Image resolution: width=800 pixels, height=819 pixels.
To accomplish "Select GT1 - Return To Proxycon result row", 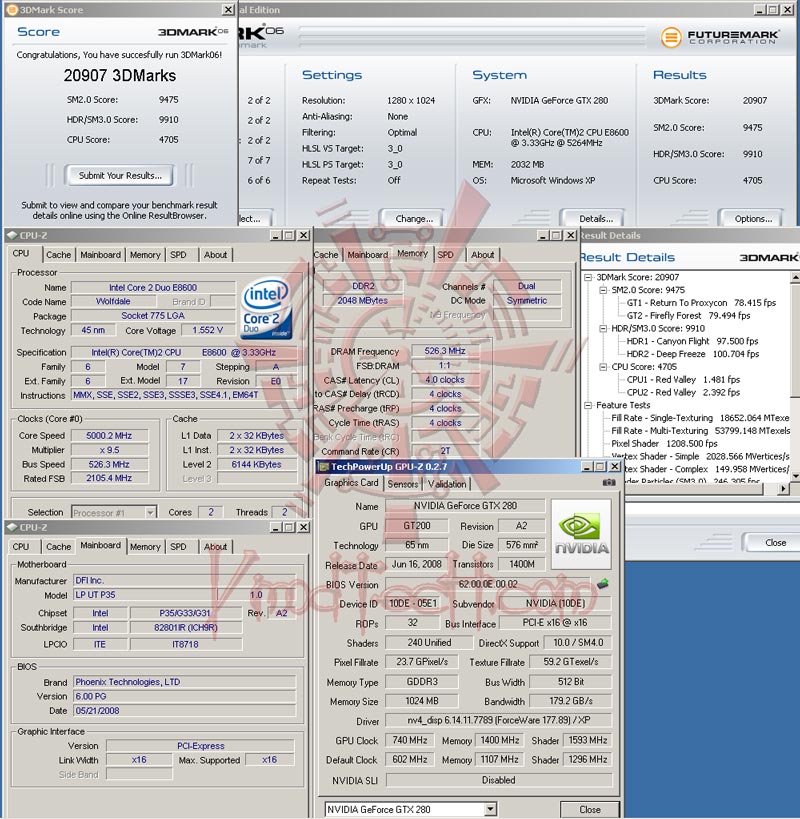I will click(x=701, y=303).
